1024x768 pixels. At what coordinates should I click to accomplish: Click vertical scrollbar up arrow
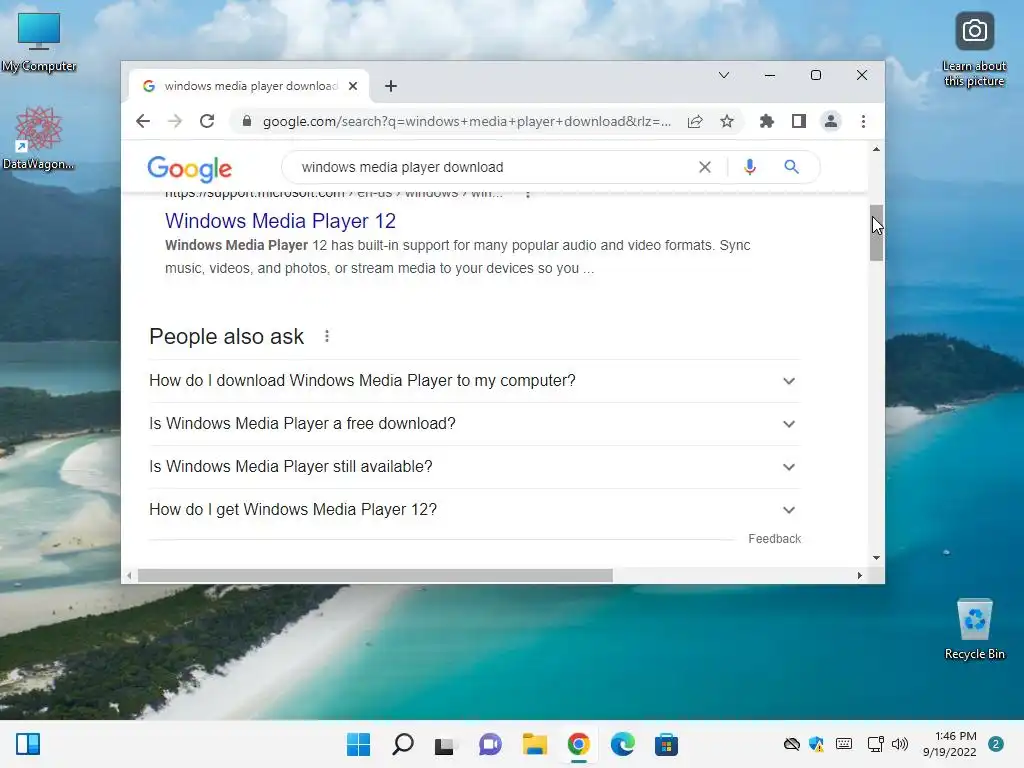tap(876, 150)
